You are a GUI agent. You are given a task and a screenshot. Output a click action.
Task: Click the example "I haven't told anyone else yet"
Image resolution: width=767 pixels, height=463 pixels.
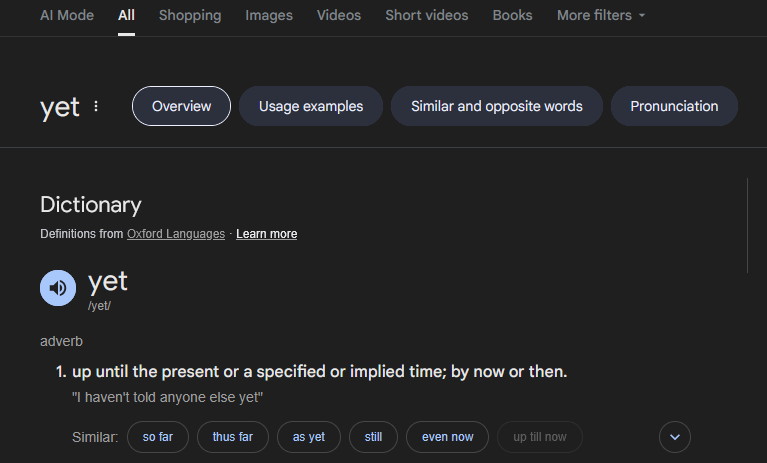point(167,397)
